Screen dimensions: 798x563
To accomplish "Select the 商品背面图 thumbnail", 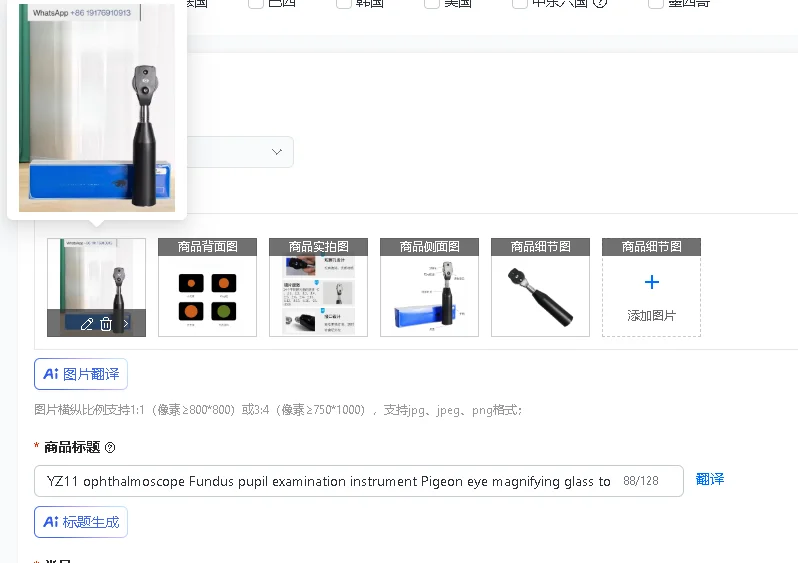I will (208, 287).
